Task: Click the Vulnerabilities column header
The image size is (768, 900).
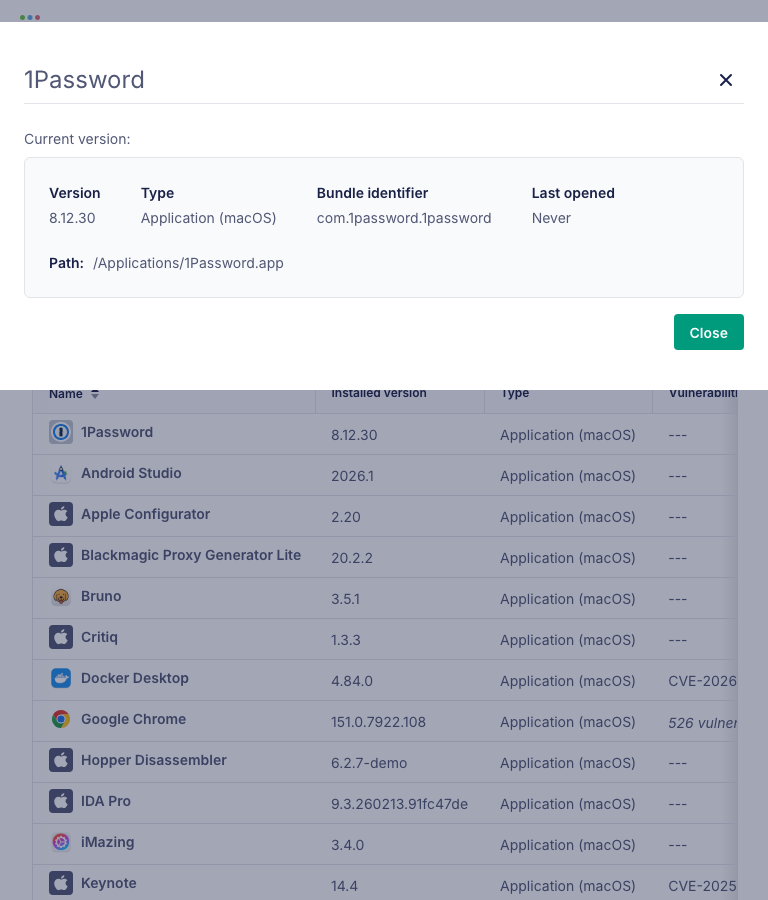Action: coord(703,394)
